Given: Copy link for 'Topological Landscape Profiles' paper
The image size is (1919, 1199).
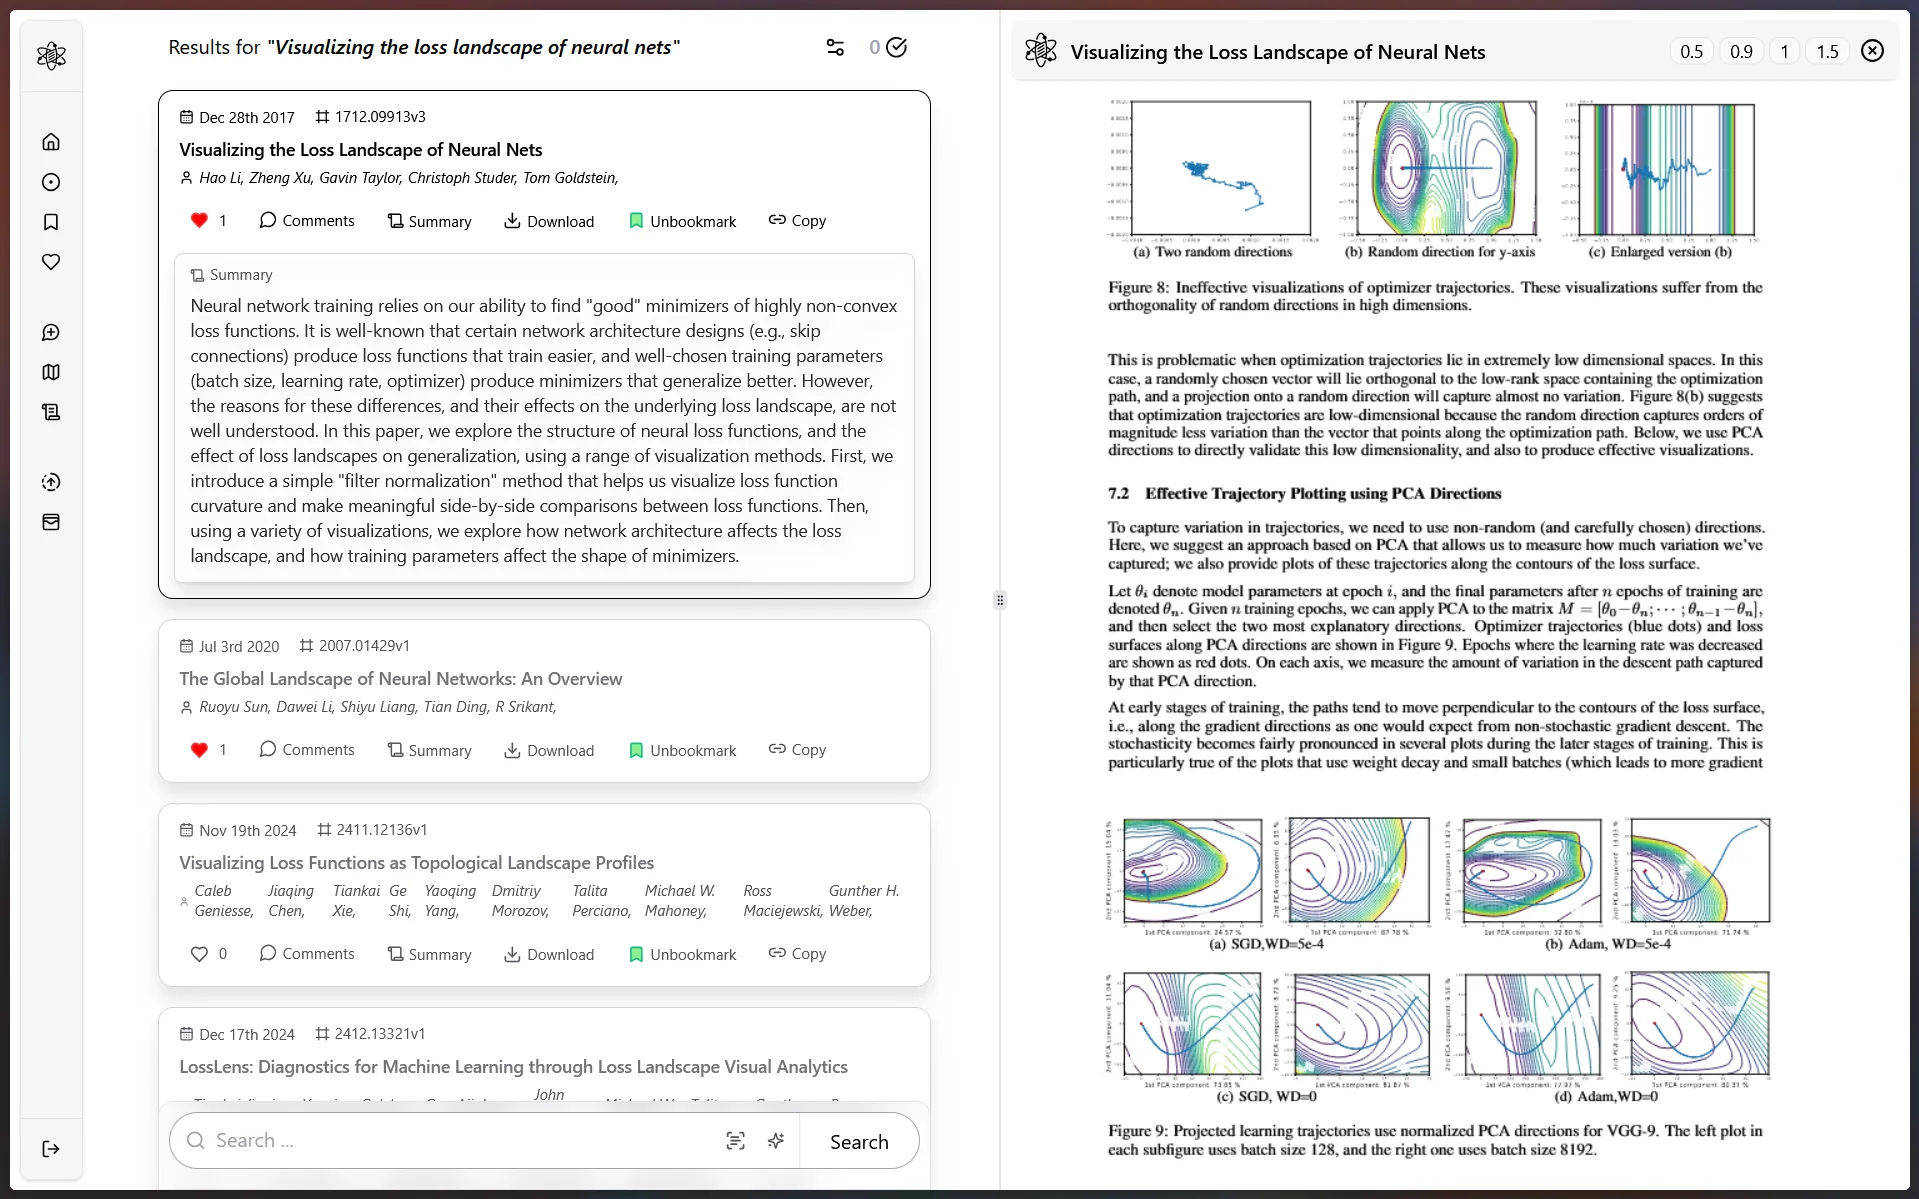Looking at the screenshot, I should click(x=797, y=953).
